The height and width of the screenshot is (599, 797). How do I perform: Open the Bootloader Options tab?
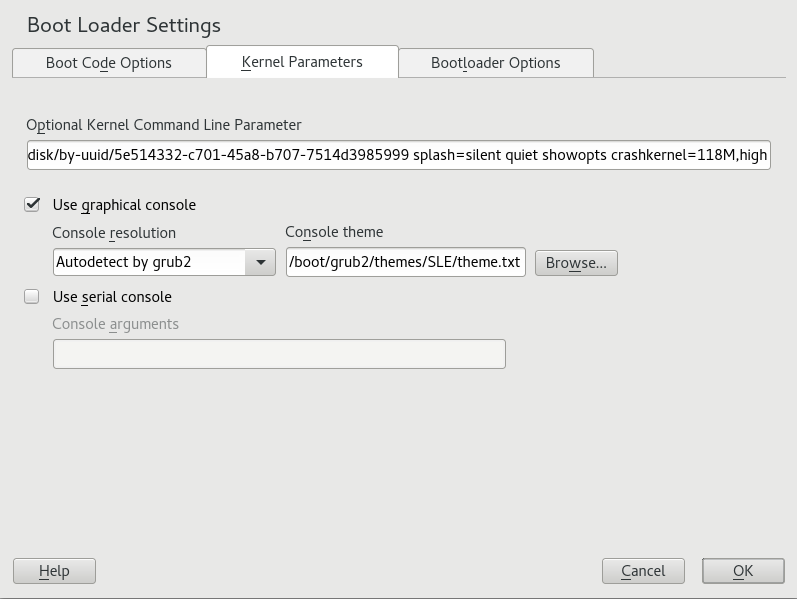495,63
